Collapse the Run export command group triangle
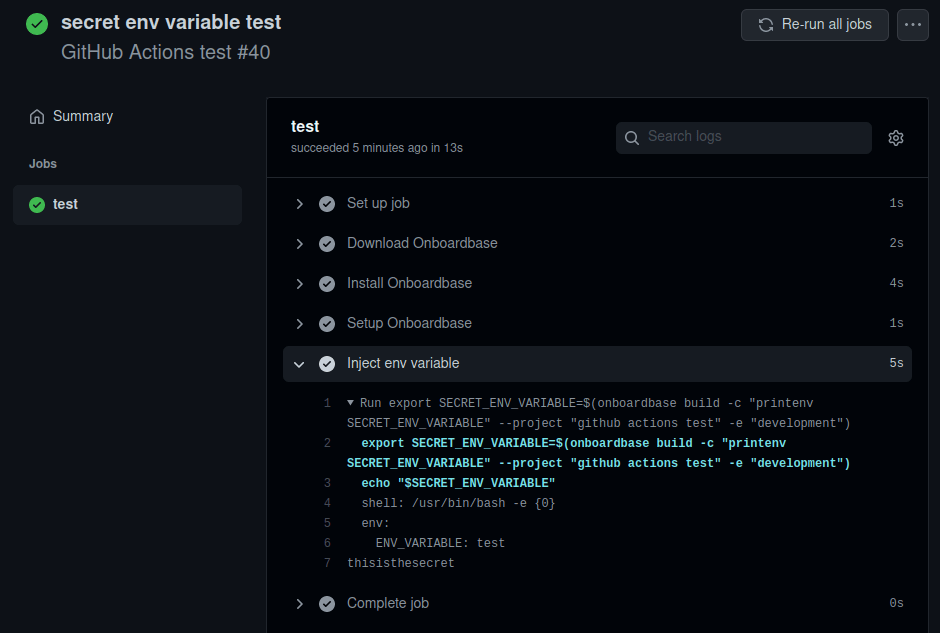940x633 pixels. coord(351,403)
